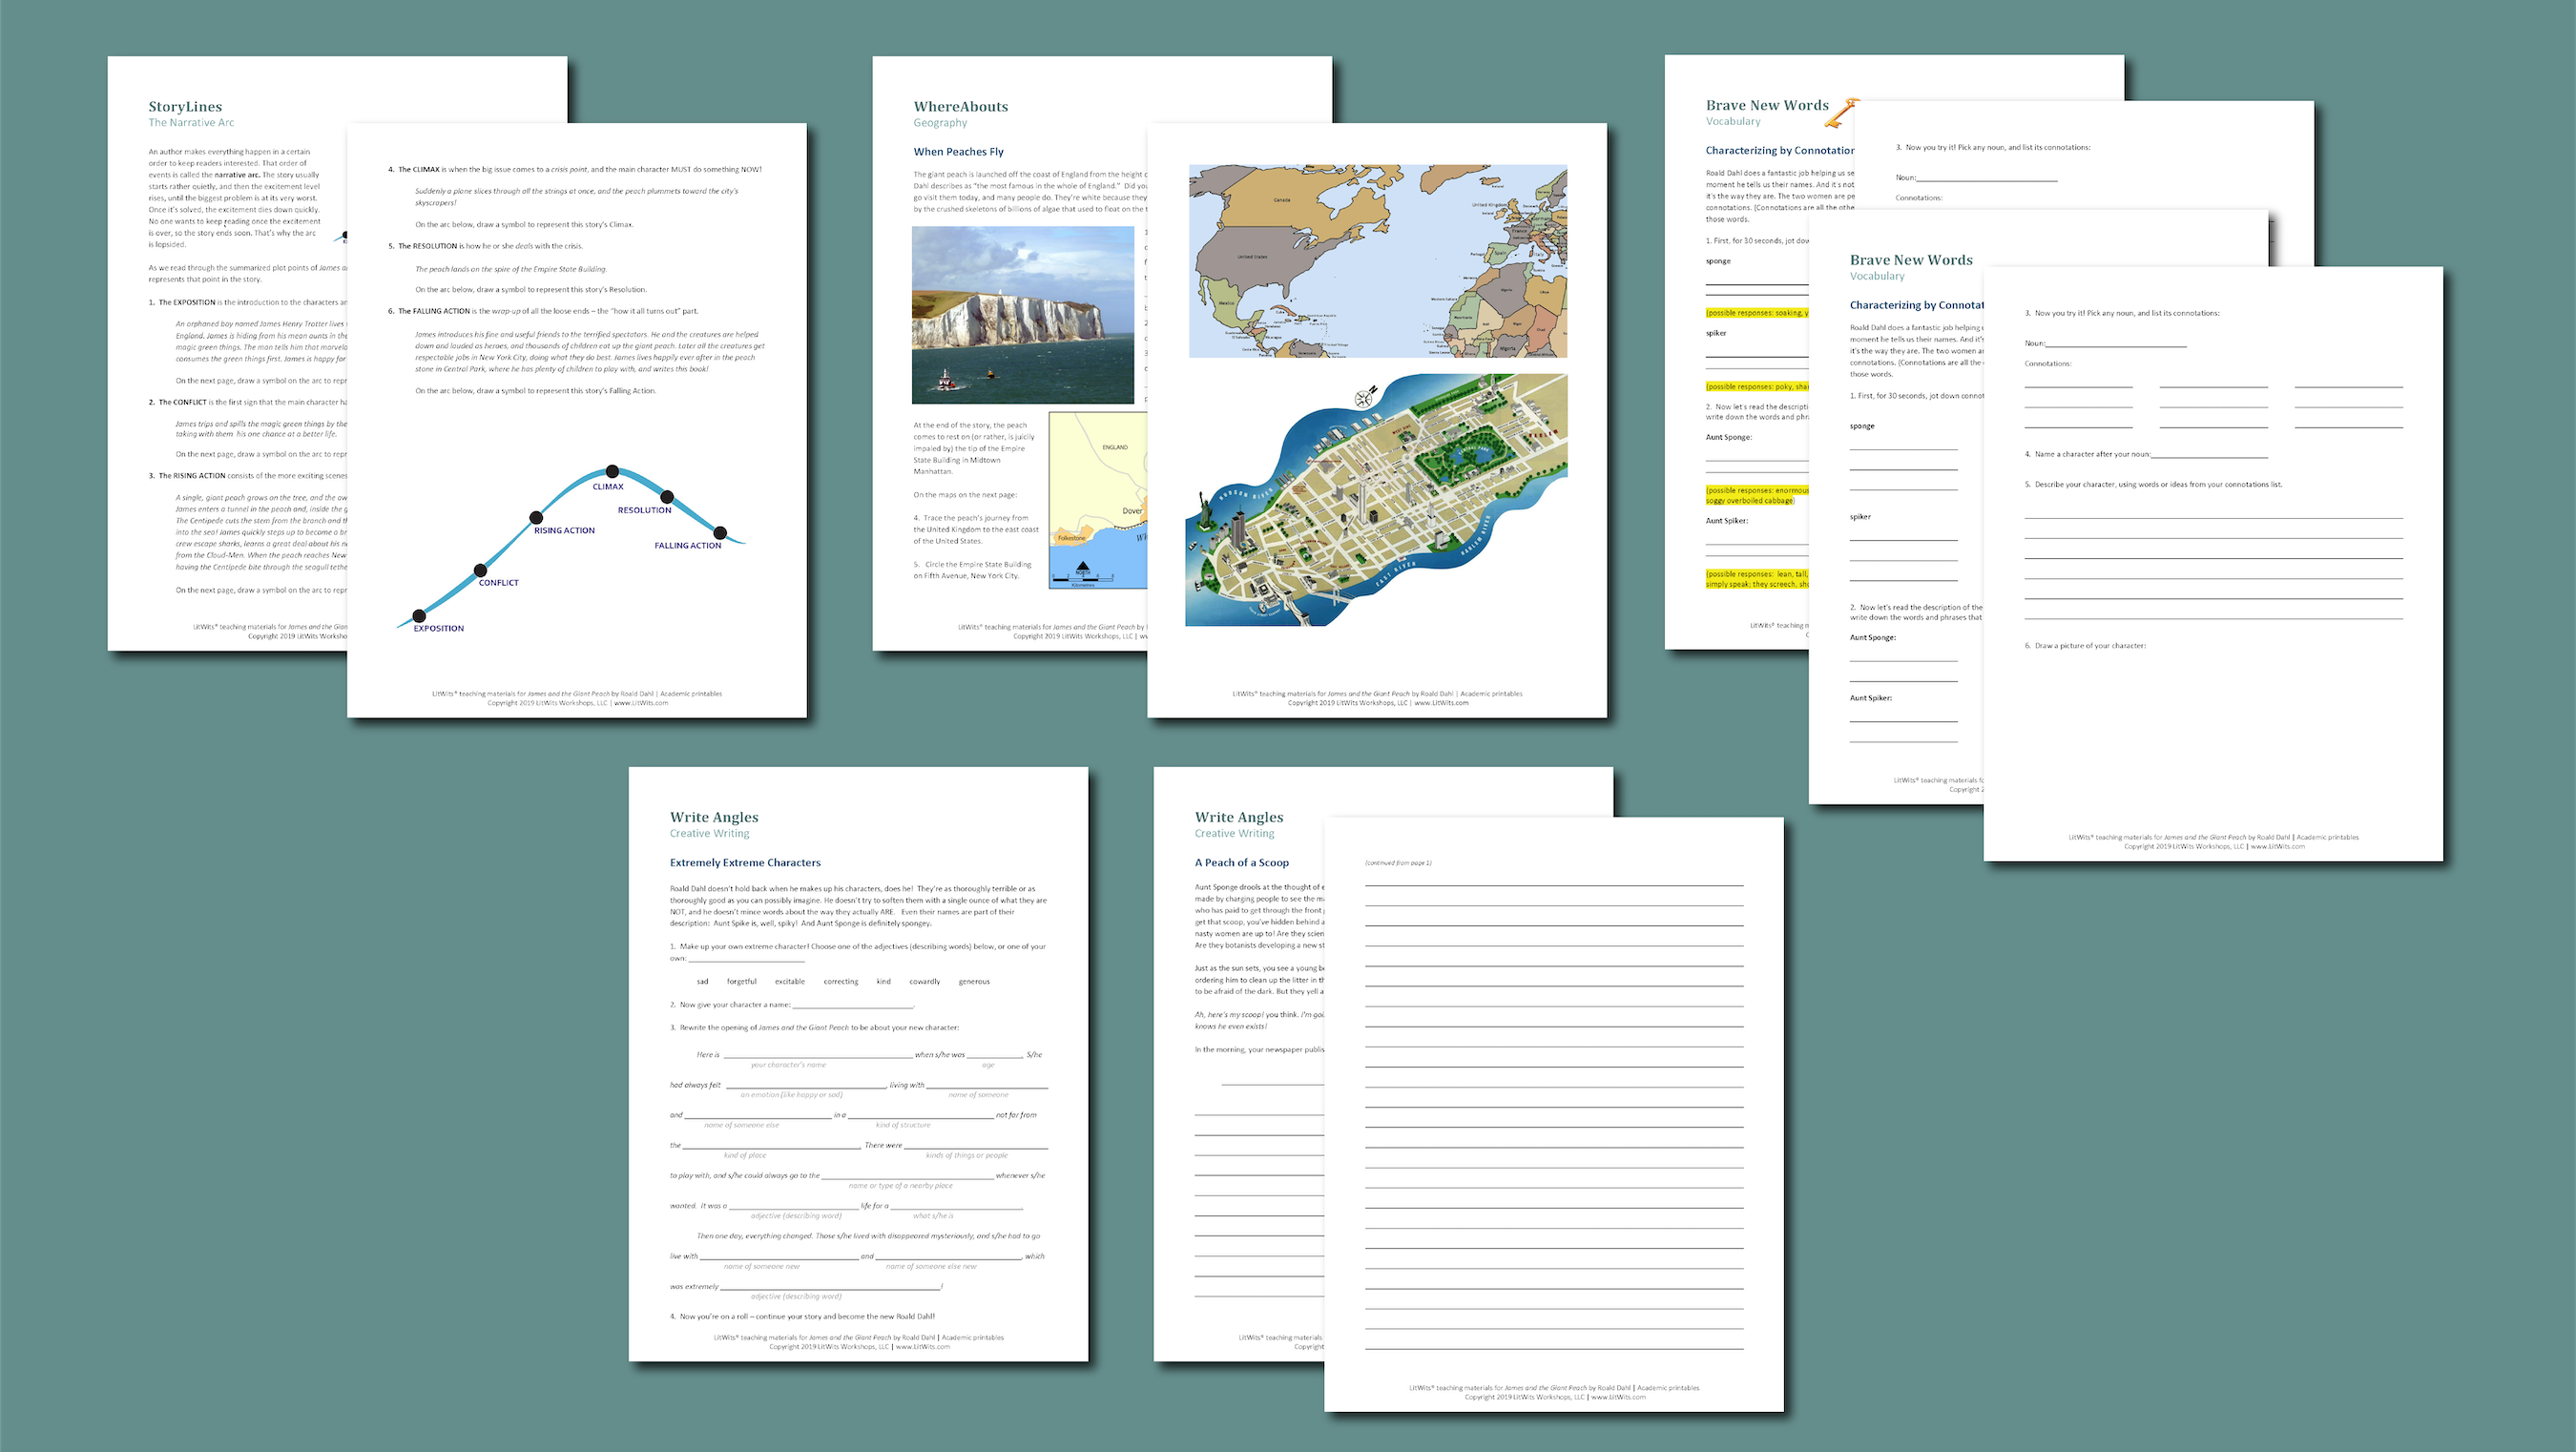Click the 'When Peaches Fly' subheading
Screen dimensions: 2576x1452
[958, 152]
